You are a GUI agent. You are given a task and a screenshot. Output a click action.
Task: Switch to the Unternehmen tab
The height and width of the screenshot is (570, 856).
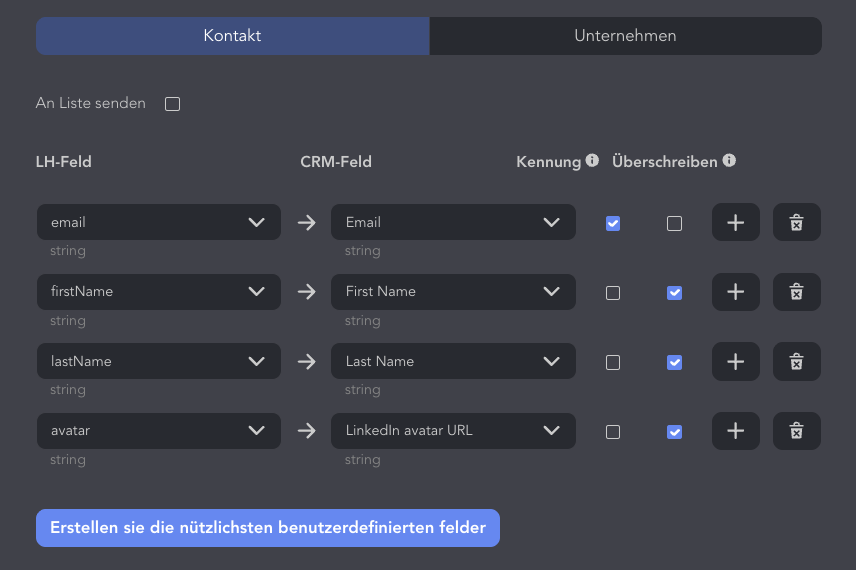click(626, 36)
